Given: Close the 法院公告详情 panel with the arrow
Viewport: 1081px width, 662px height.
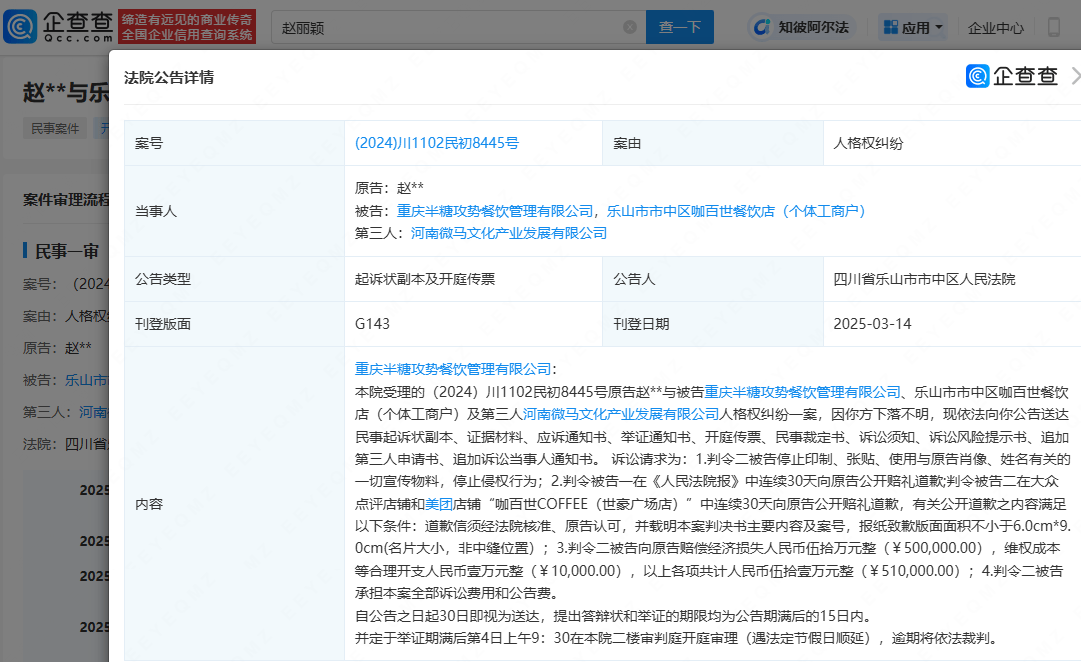Looking at the screenshot, I should click(x=1075, y=76).
